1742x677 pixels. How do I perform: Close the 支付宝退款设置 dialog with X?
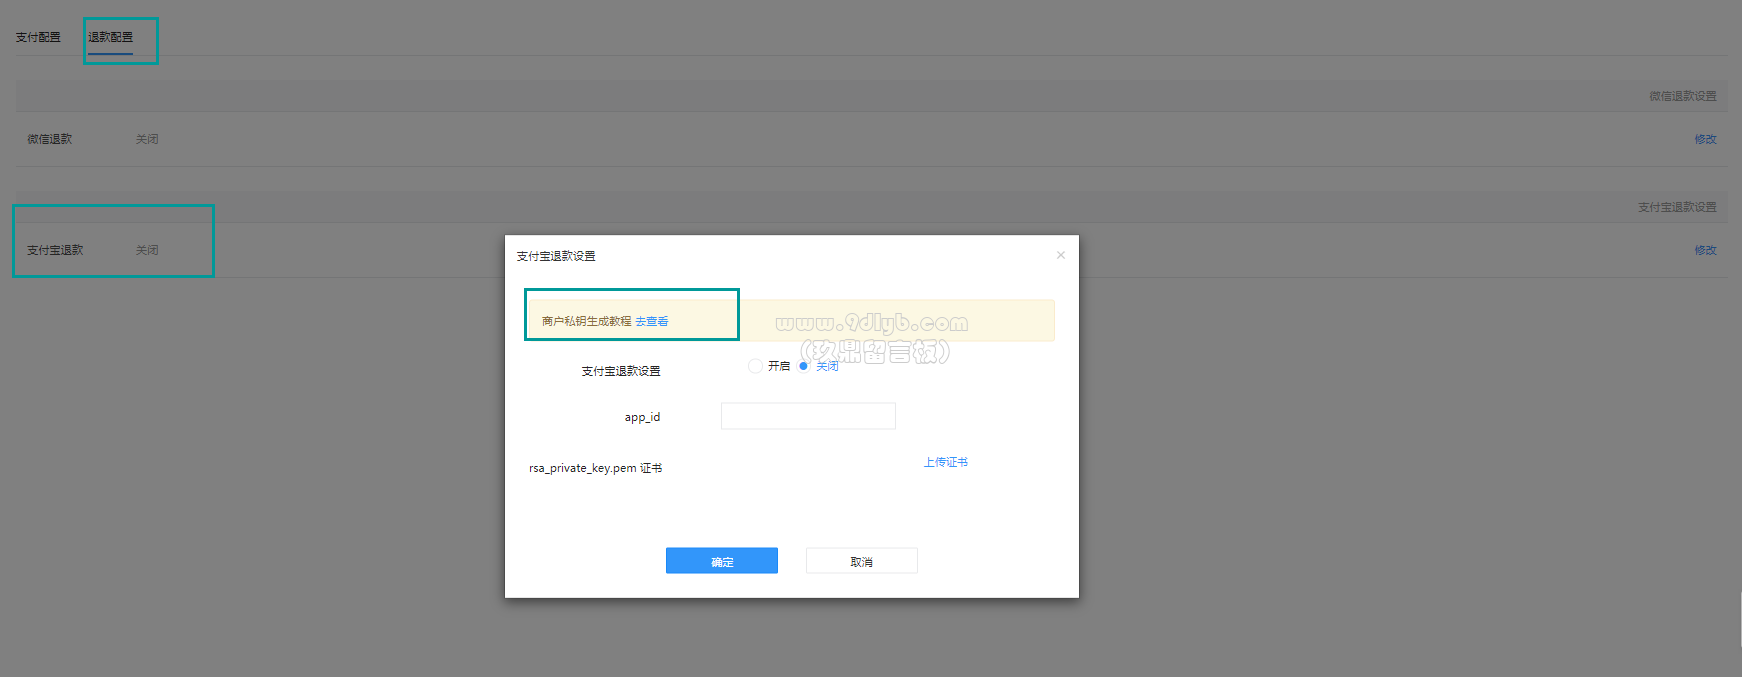click(x=1061, y=255)
